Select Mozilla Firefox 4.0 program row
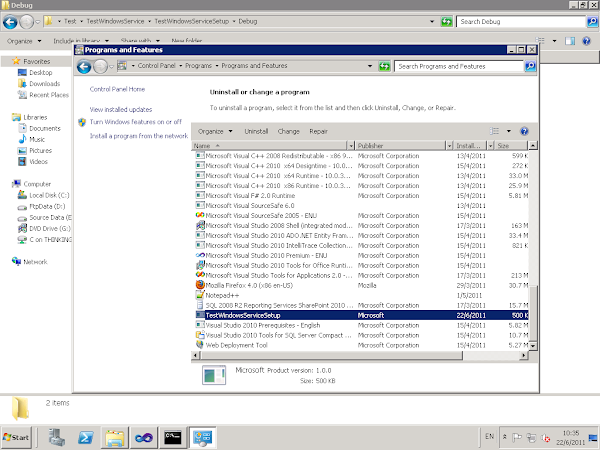Viewport: 600px width, 450px height. click(362, 285)
